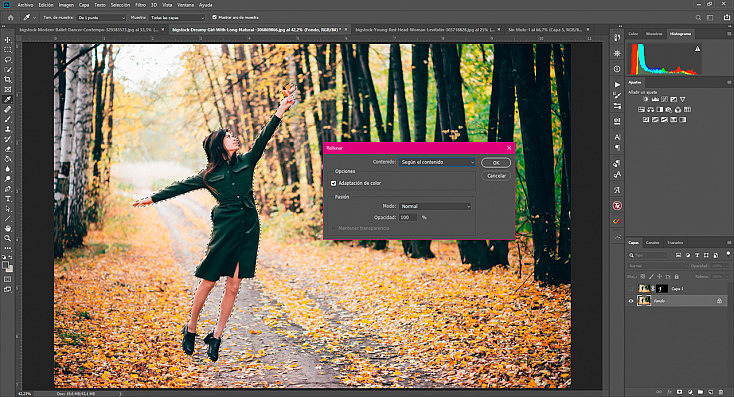Image resolution: width=734 pixels, height=397 pixels.
Task: Select the Eraser tool
Action: point(7,149)
